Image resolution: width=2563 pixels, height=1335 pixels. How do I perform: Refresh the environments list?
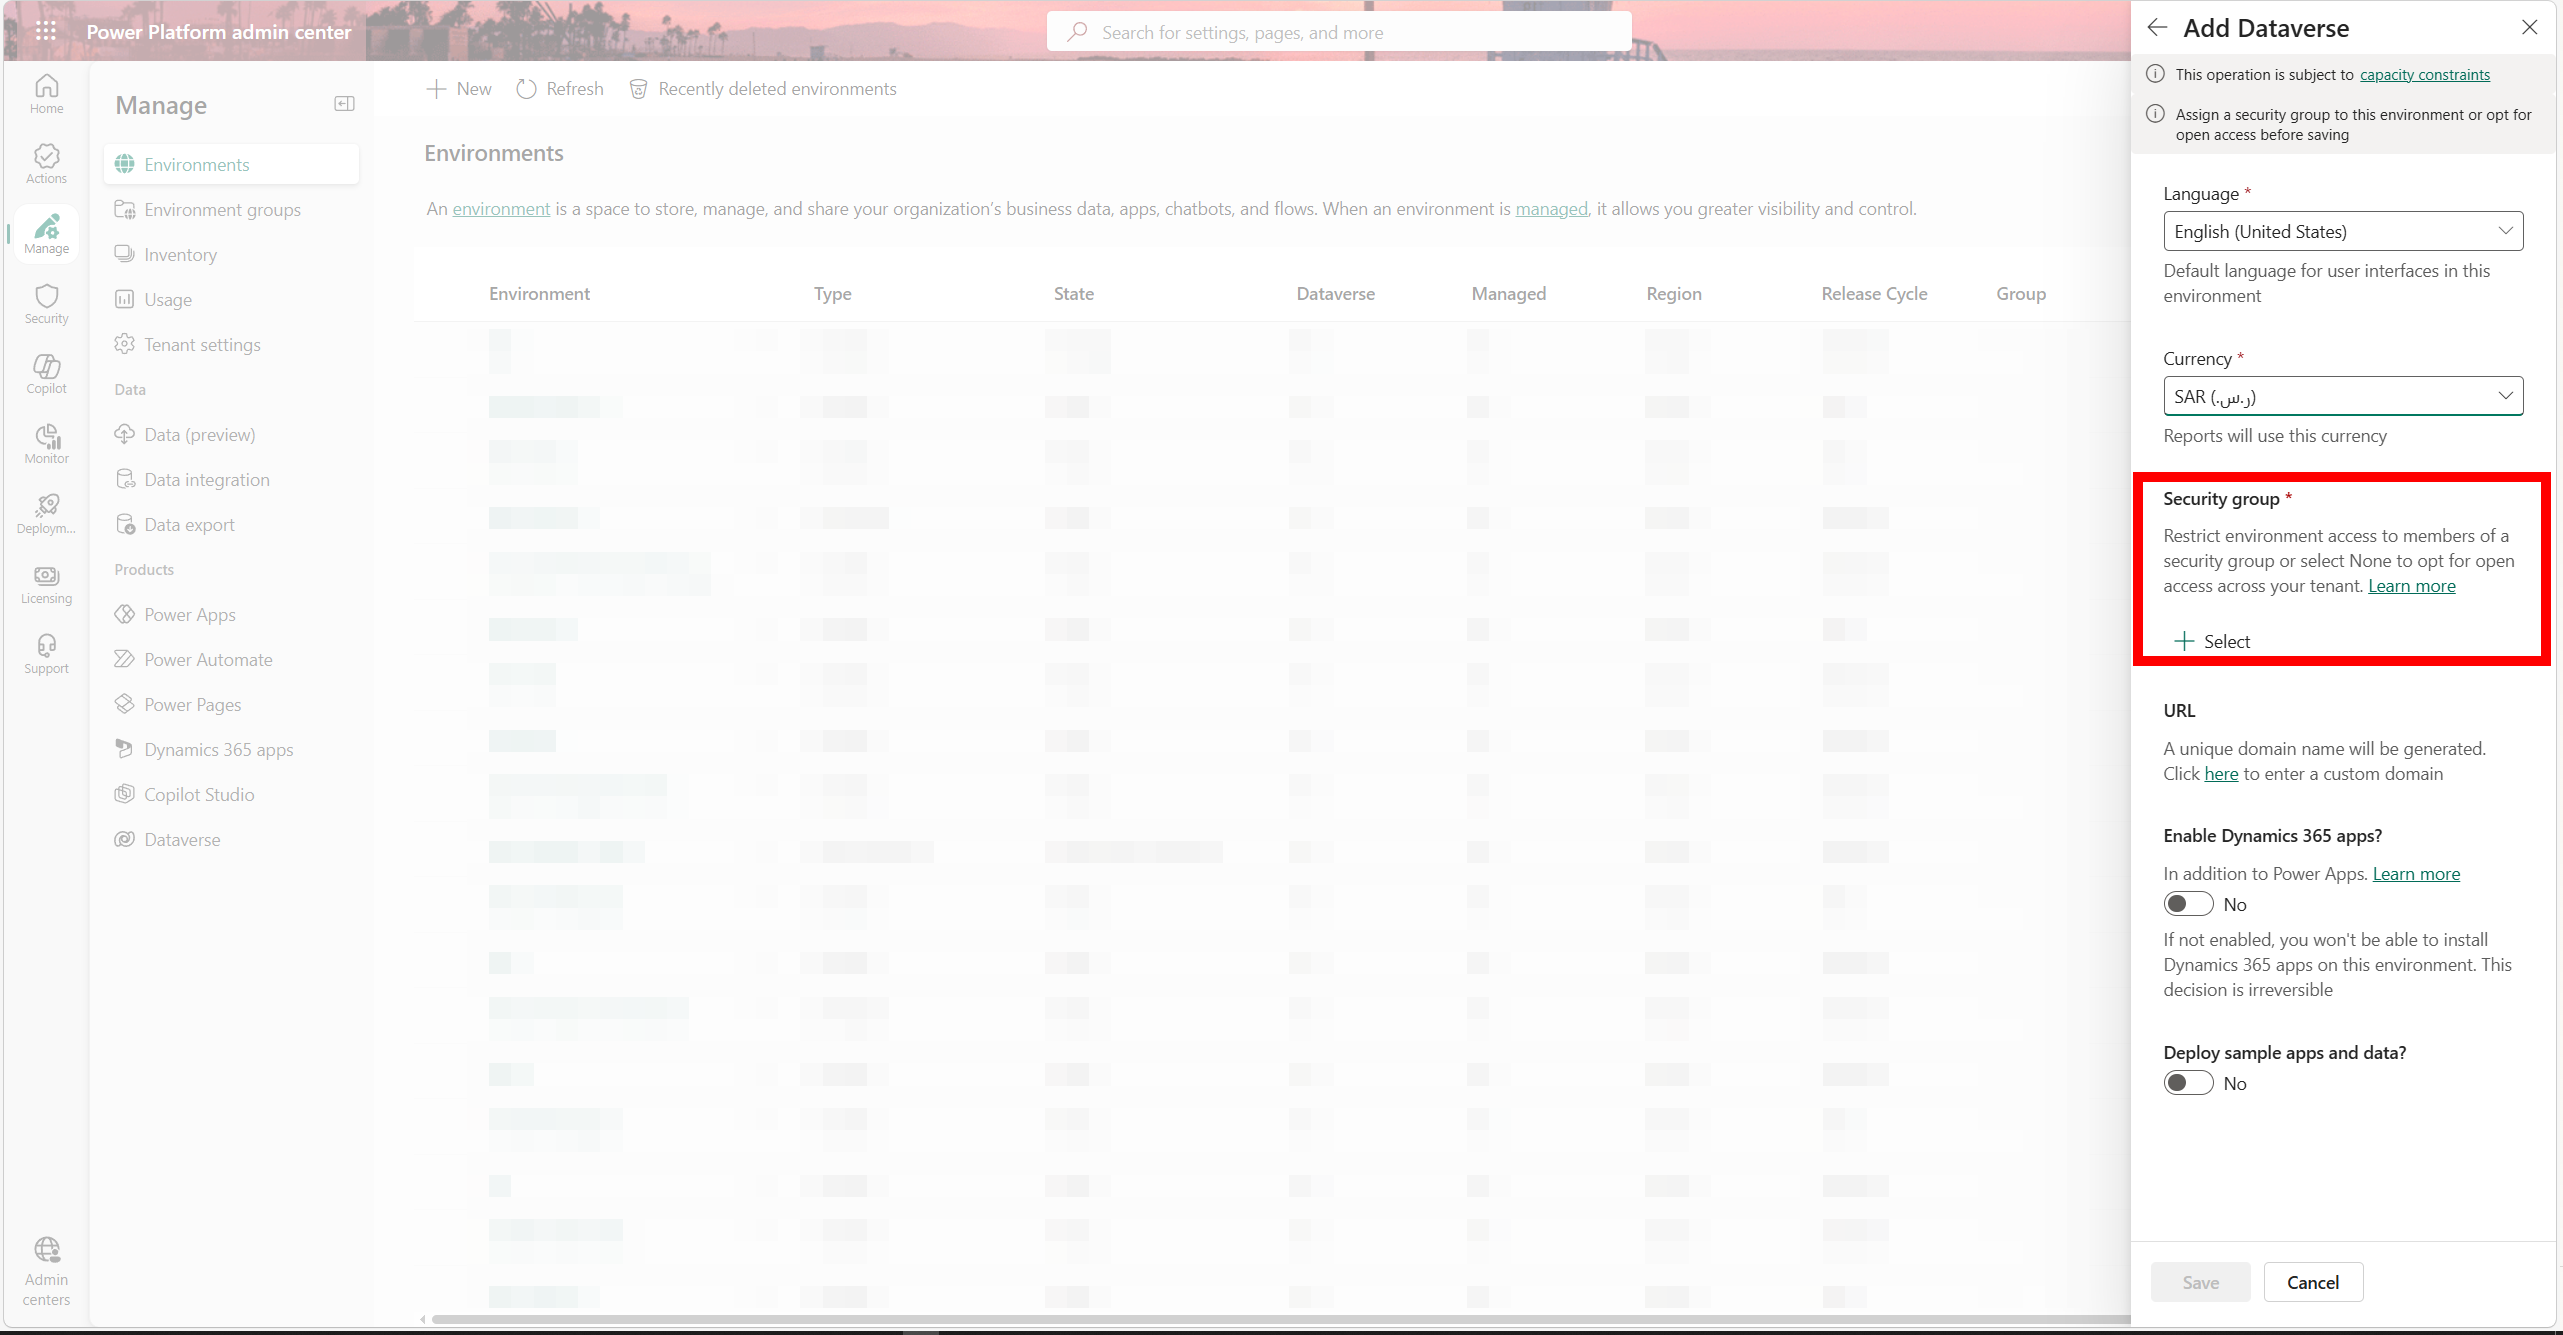tap(560, 89)
